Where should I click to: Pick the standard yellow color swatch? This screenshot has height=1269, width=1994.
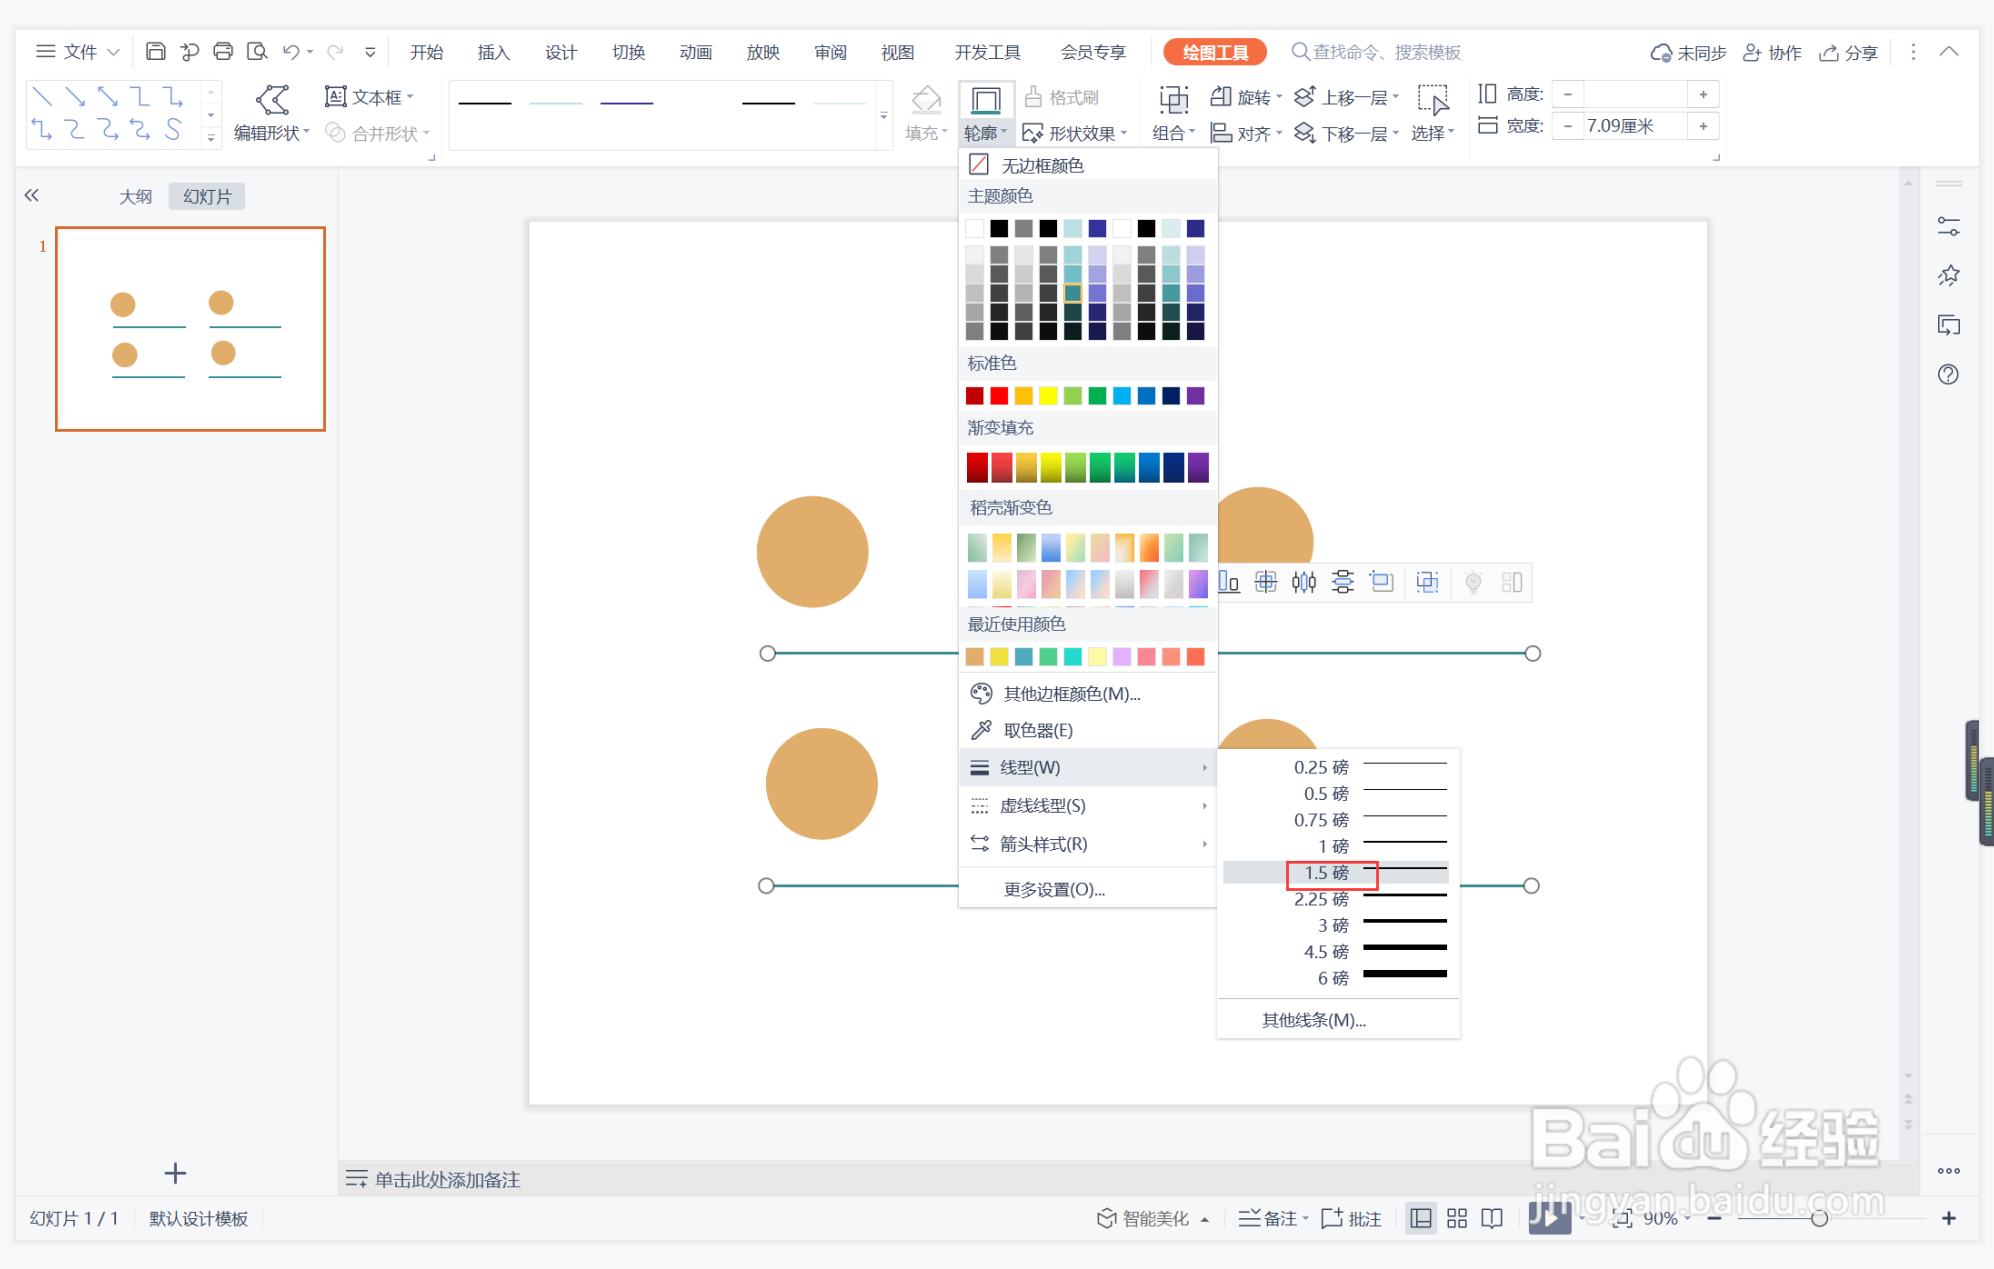pyautogui.click(x=1048, y=396)
